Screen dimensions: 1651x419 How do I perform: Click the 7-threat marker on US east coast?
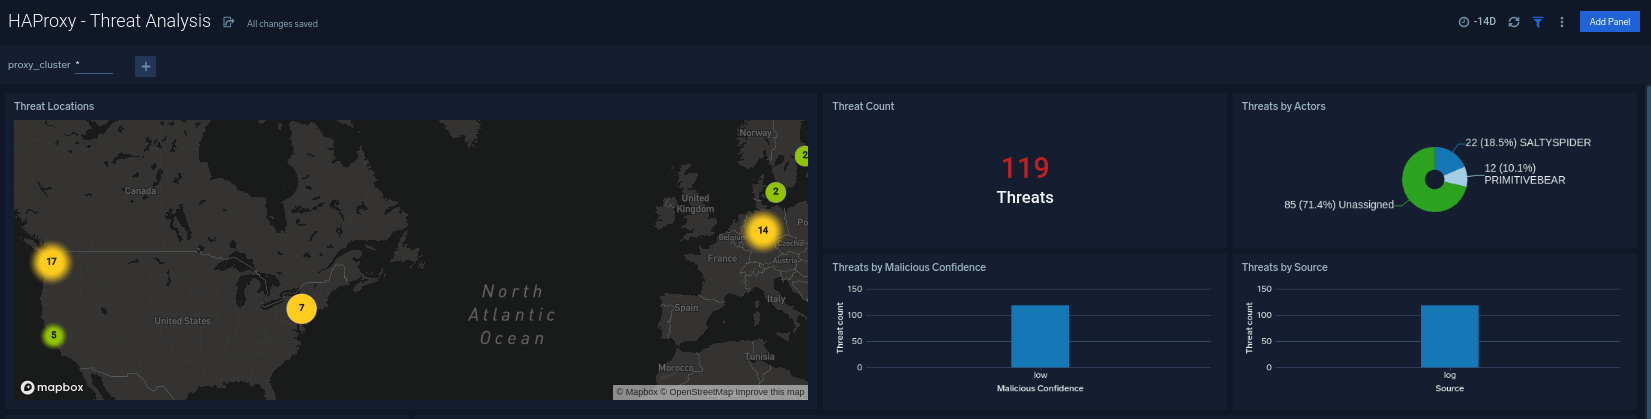click(x=301, y=308)
